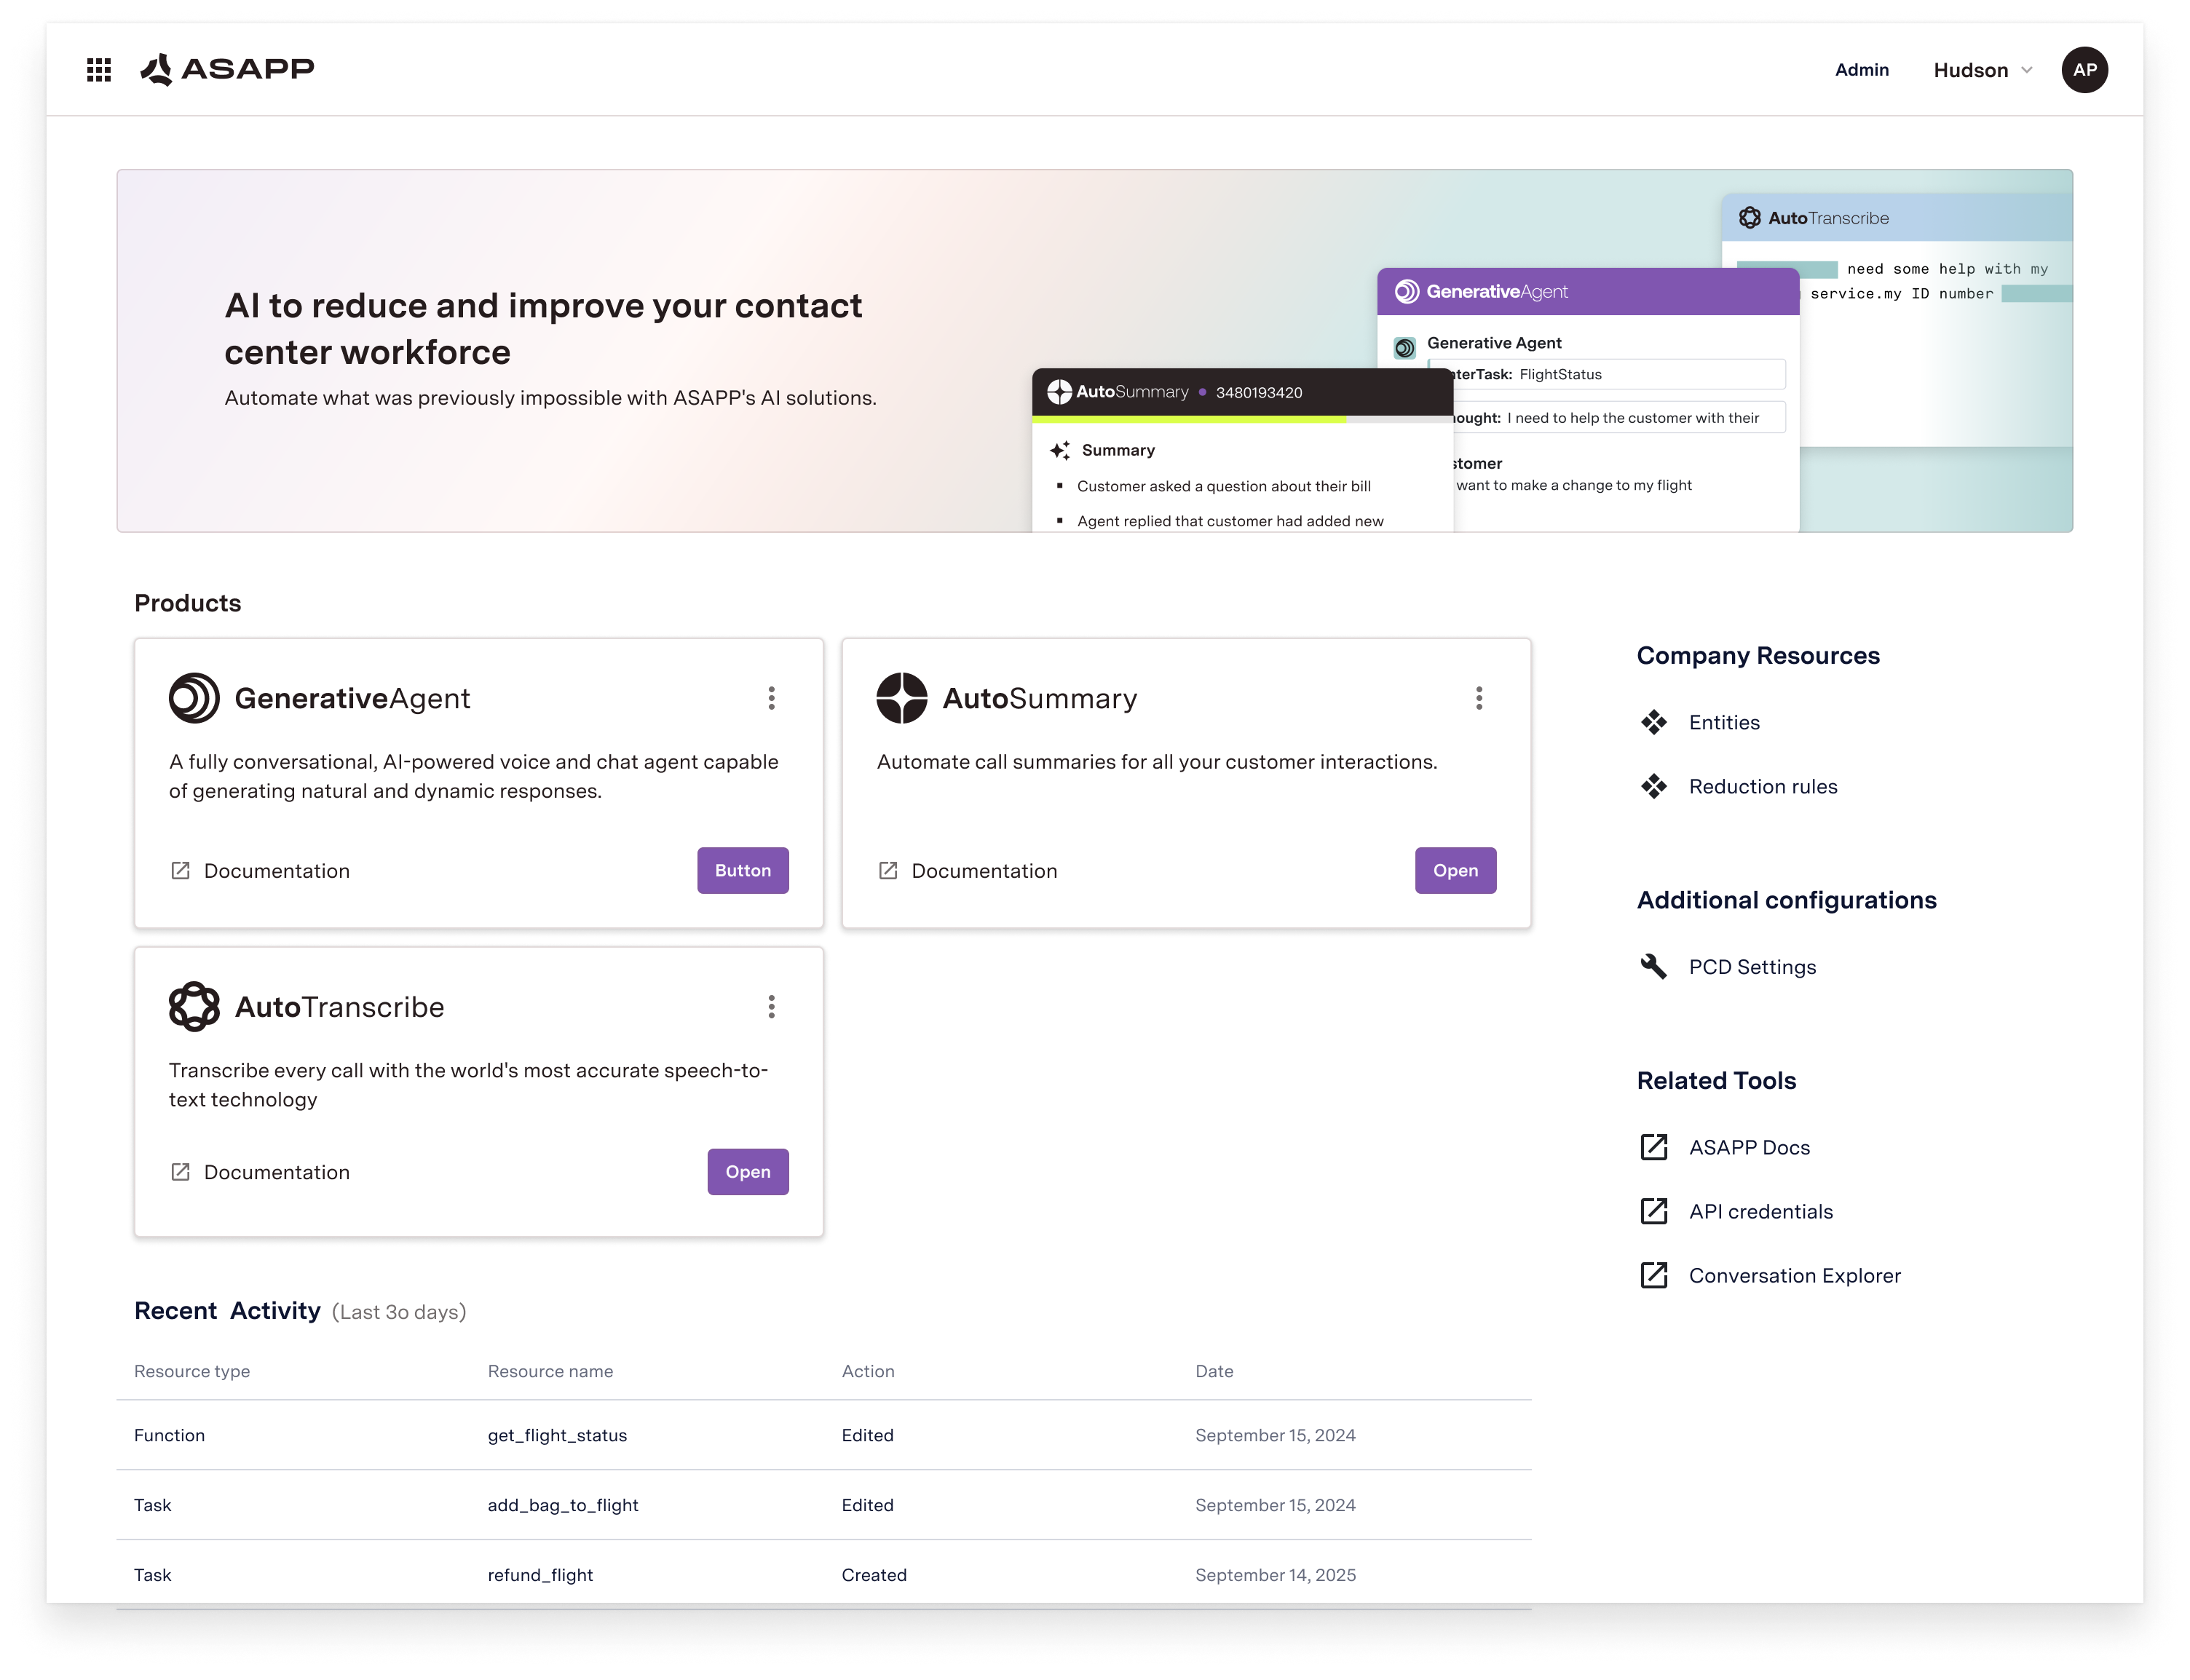Viewport: 2190px width, 1680px height.
Task: Click the Date column header
Action: (1214, 1371)
